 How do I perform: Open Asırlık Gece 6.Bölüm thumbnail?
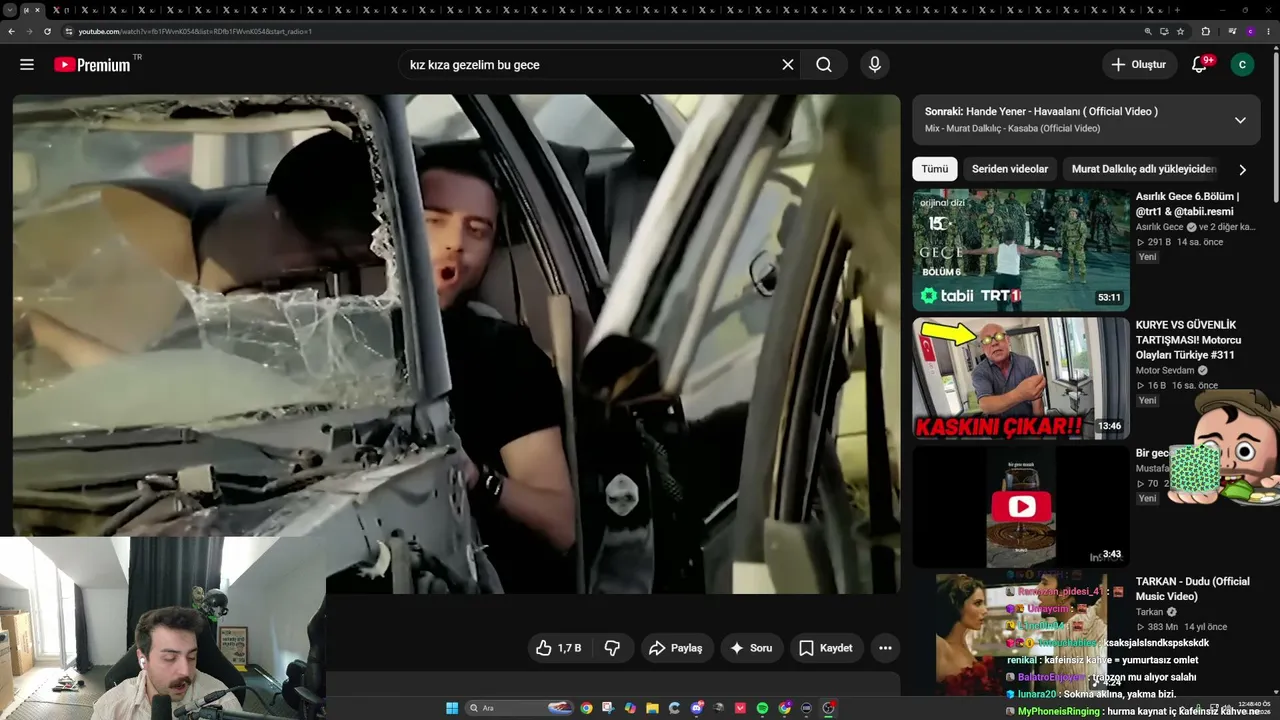(x=1021, y=250)
